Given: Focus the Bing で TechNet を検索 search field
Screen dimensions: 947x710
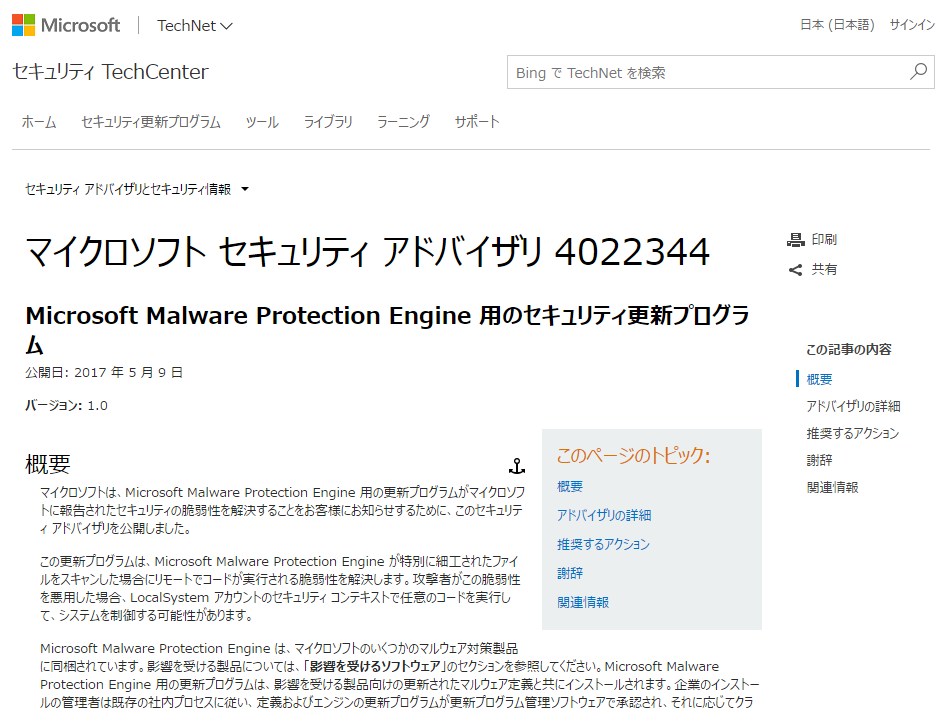Looking at the screenshot, I should 705,72.
